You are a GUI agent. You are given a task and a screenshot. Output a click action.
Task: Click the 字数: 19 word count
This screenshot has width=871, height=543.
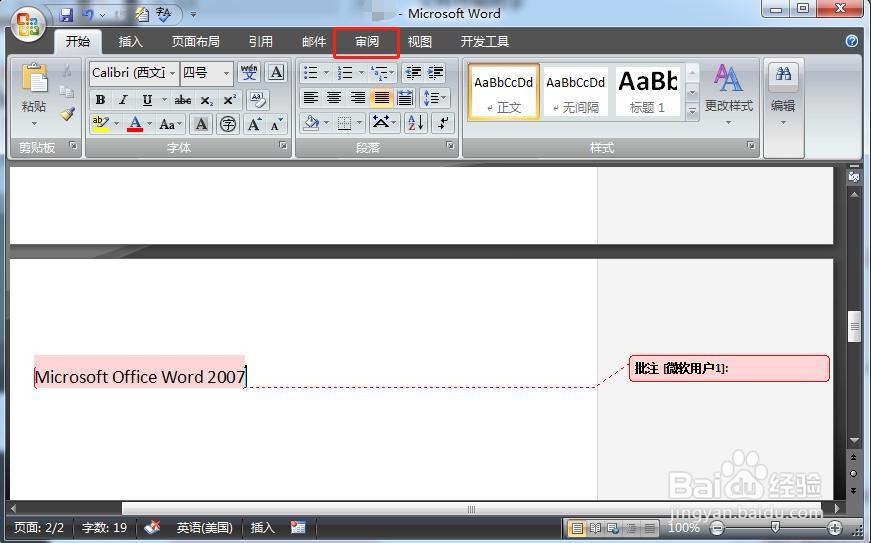(x=104, y=527)
